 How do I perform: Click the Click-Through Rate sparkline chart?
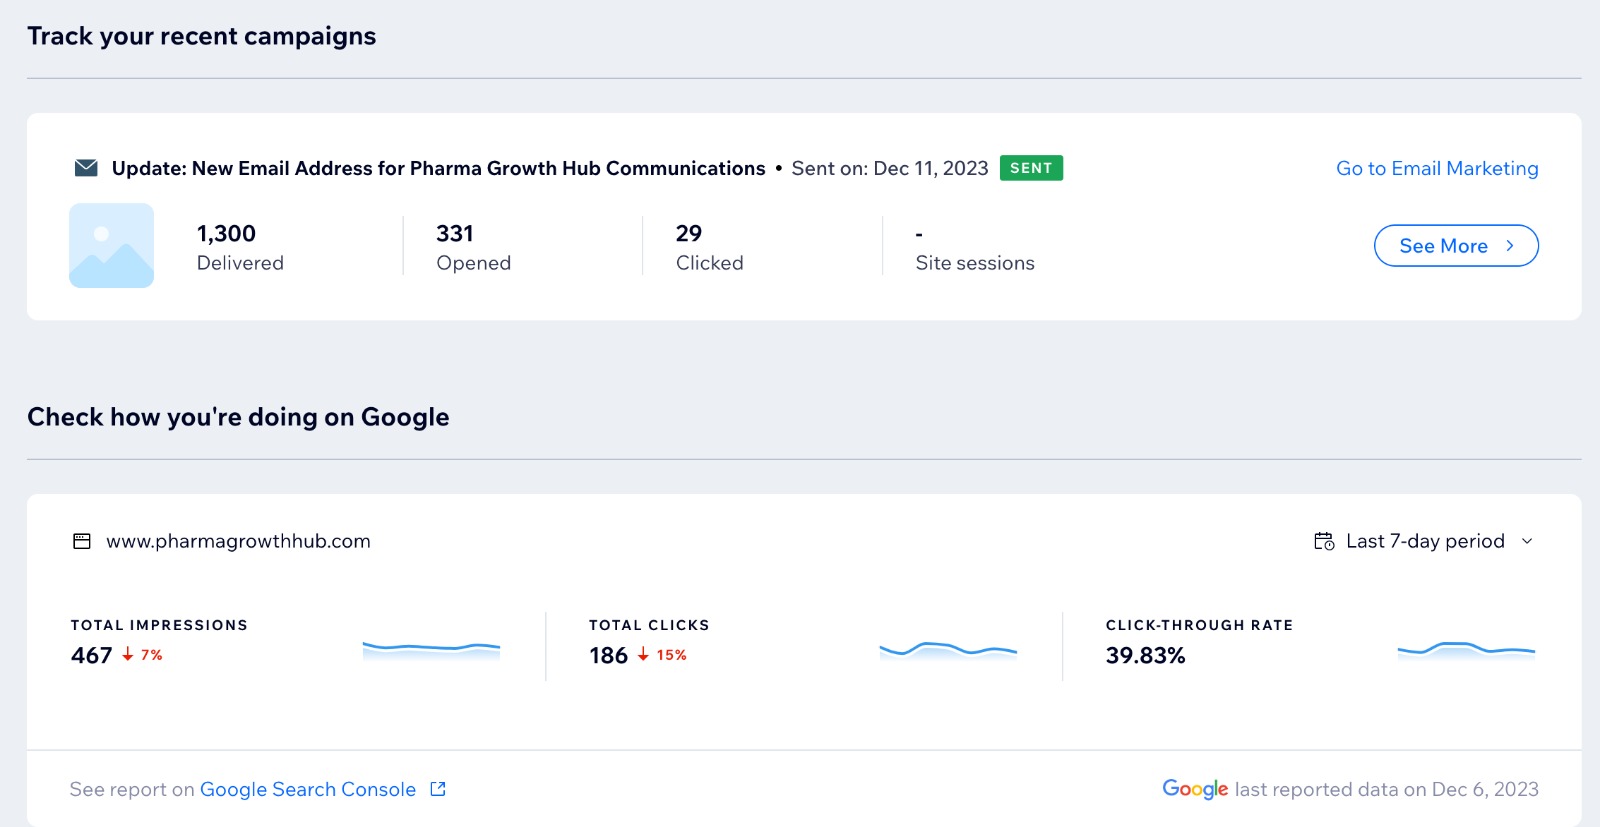coord(1466,650)
